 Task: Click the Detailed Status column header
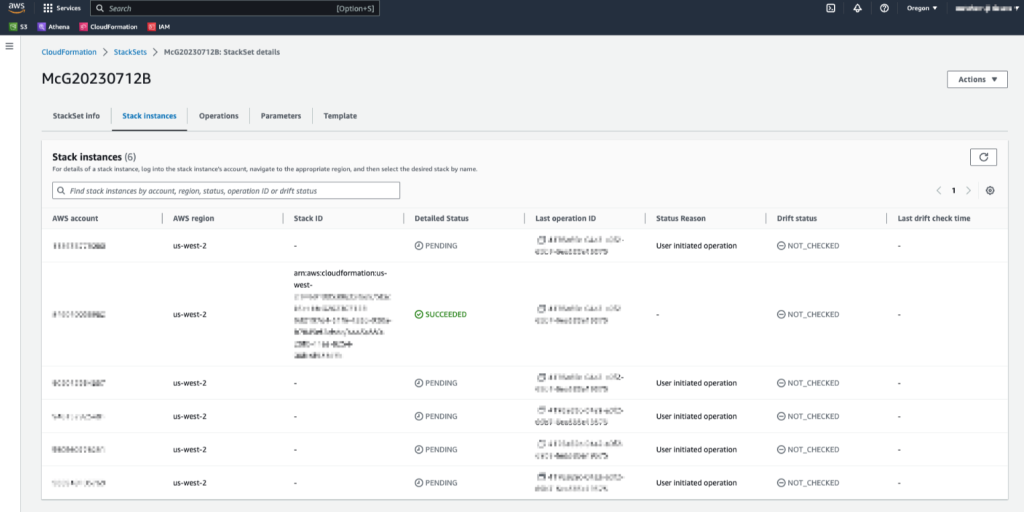441,218
